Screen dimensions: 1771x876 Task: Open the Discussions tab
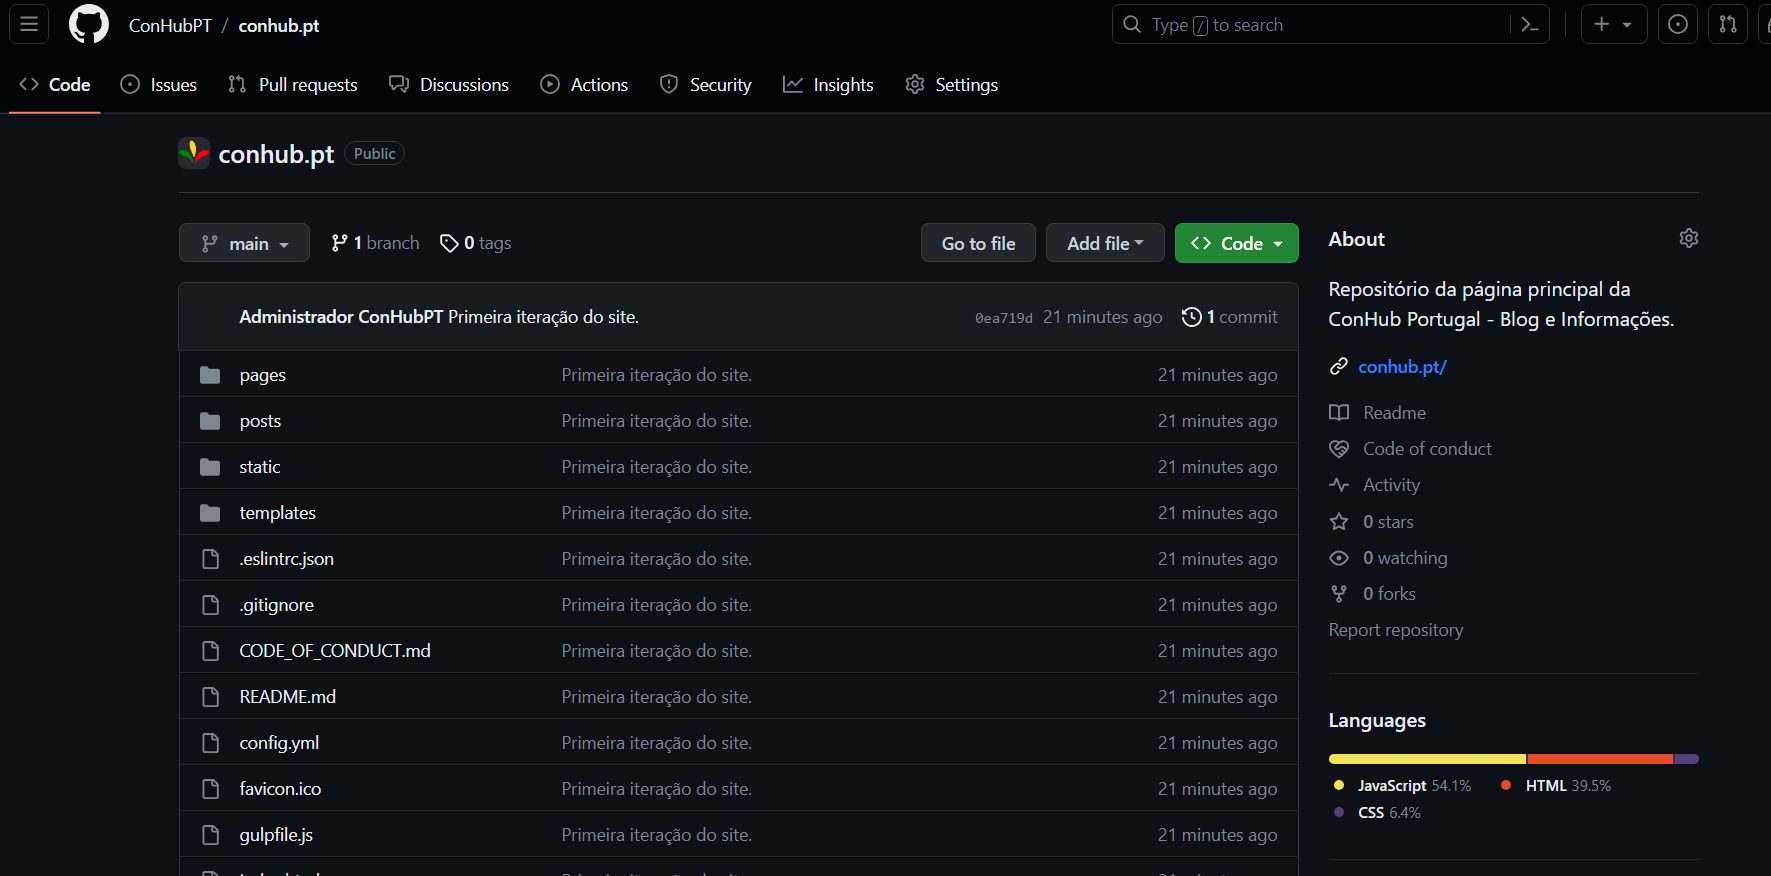point(449,85)
